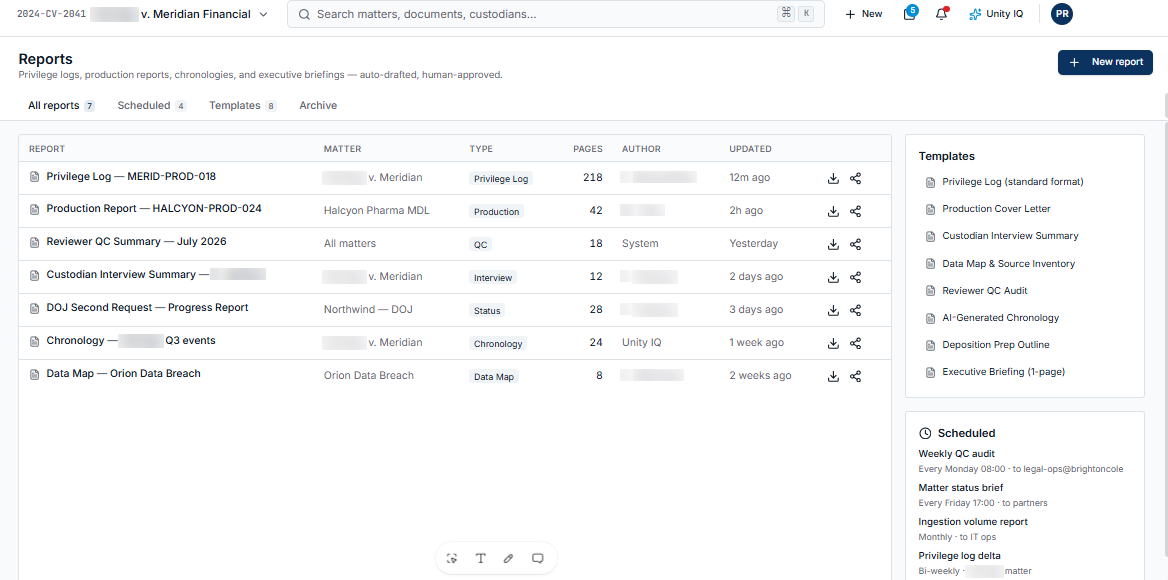Click the Production type tag
Image resolution: width=1168 pixels, height=580 pixels.
tap(496, 211)
